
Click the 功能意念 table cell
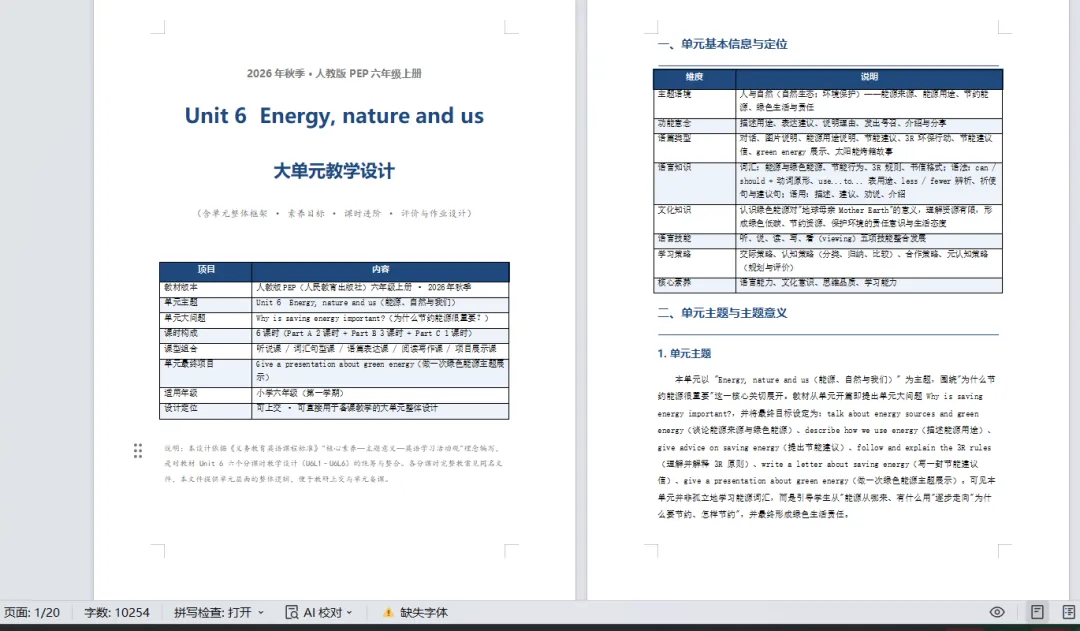click(x=694, y=124)
